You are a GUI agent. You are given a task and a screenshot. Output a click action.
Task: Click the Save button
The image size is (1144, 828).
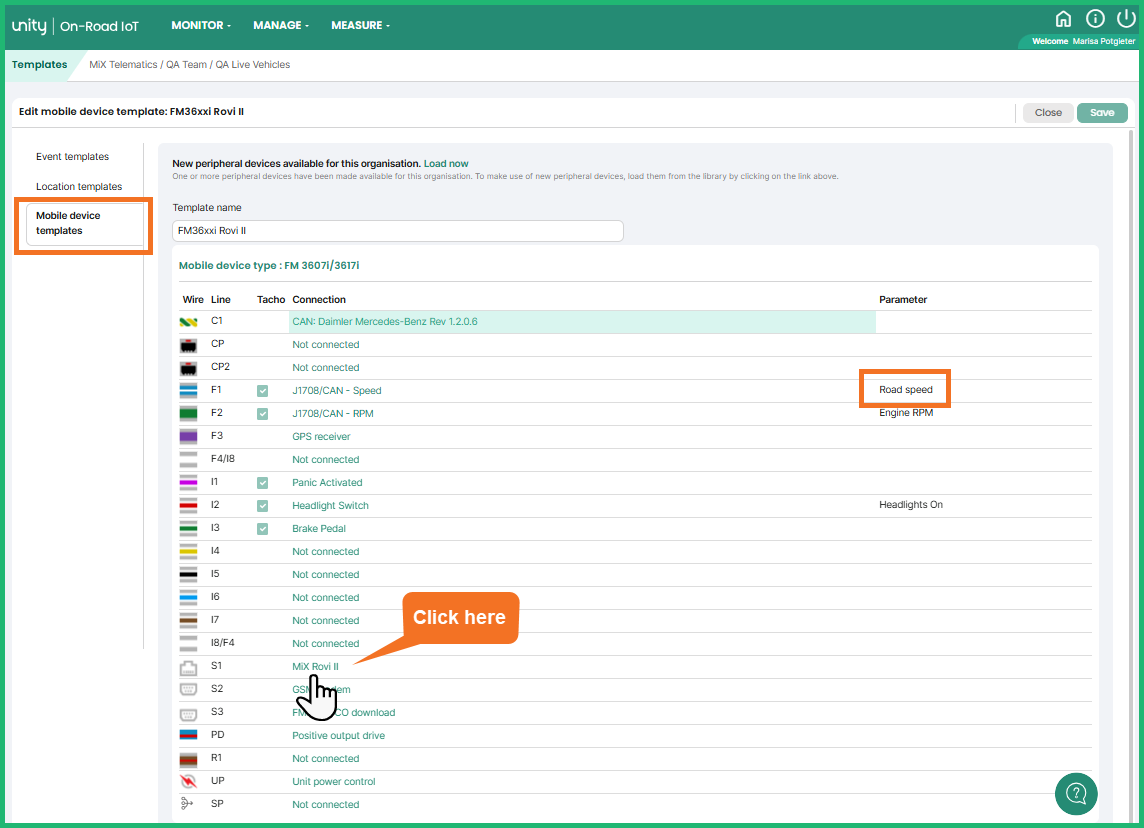[1102, 112]
